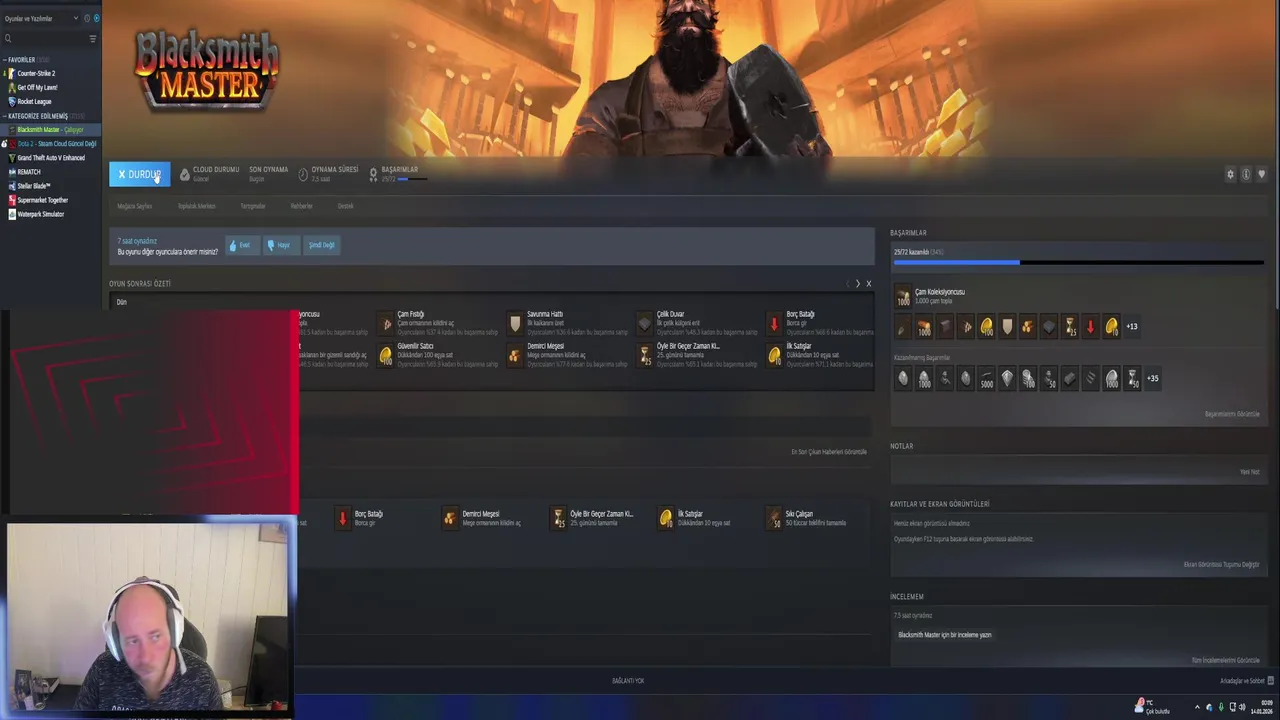Go to next page of post-game summary

click(857, 284)
